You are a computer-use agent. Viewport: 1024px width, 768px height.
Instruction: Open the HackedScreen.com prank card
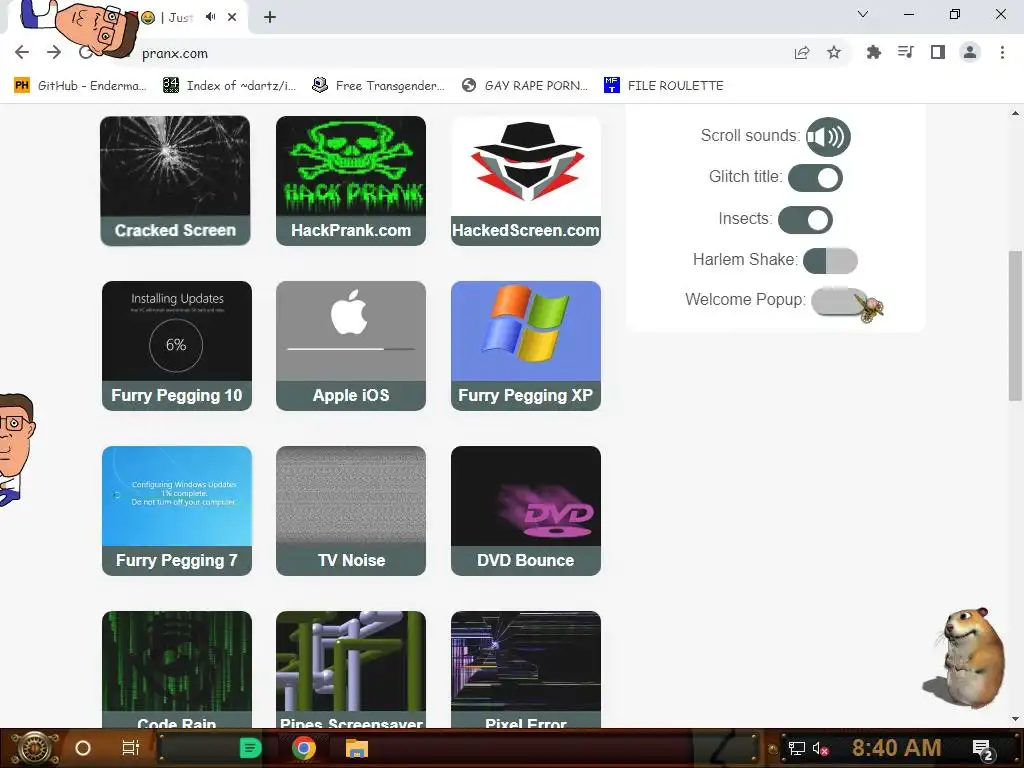[x=526, y=181]
